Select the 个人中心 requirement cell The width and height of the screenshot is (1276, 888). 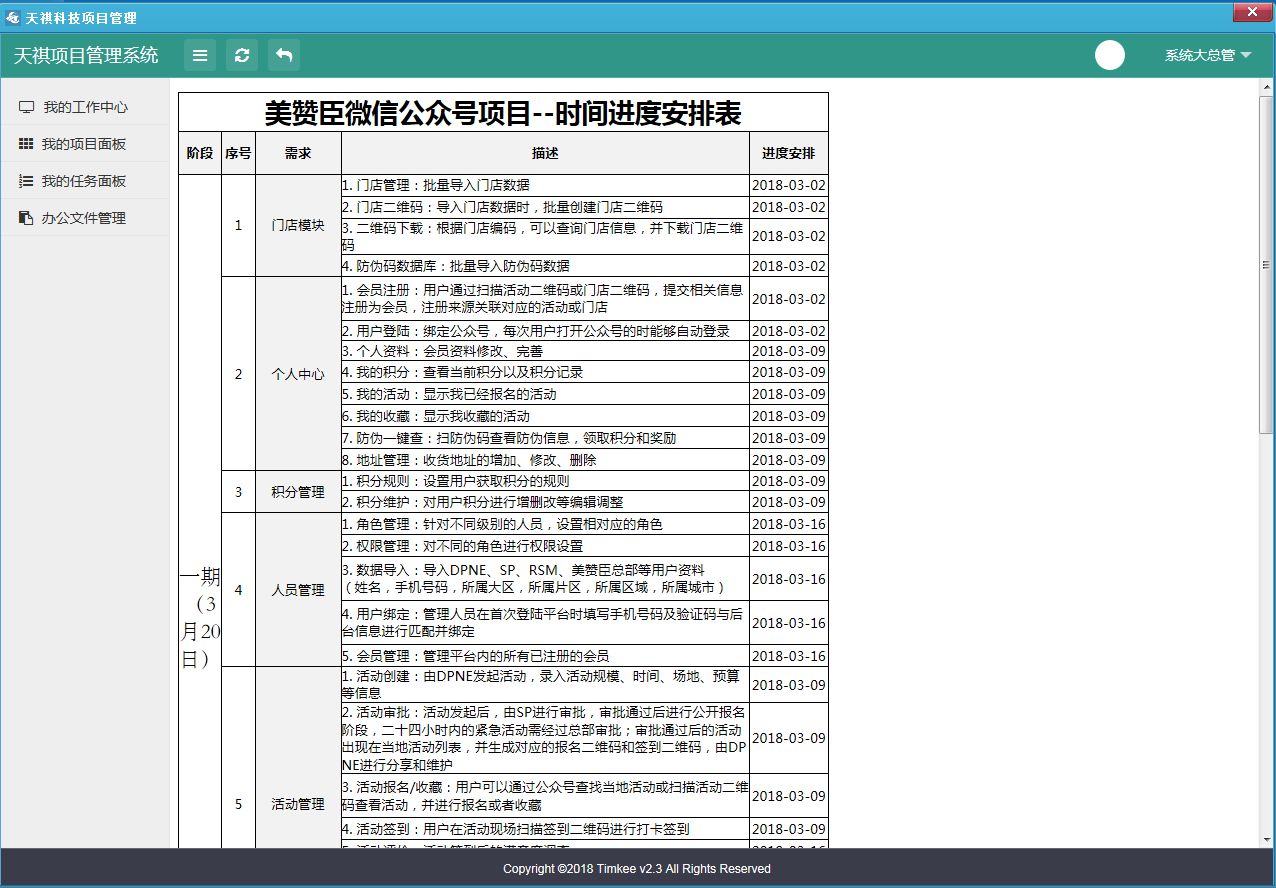coord(297,374)
